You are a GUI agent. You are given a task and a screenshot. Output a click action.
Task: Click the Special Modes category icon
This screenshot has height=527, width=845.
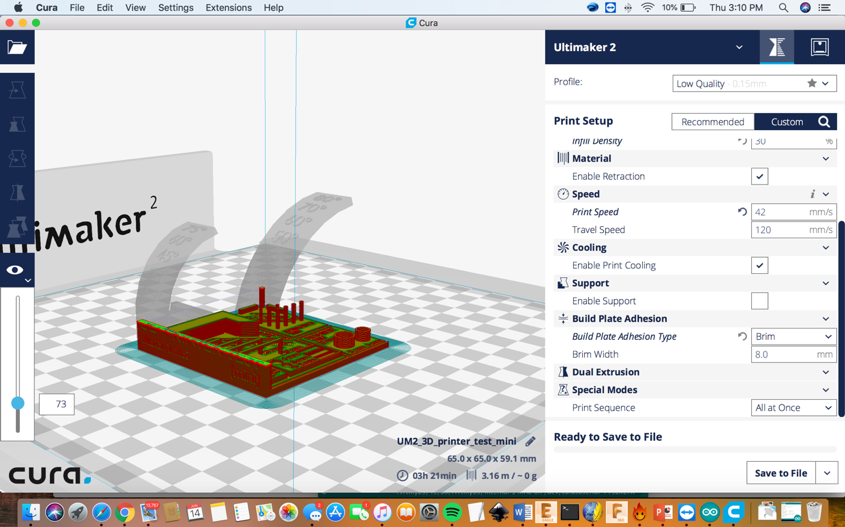click(563, 390)
